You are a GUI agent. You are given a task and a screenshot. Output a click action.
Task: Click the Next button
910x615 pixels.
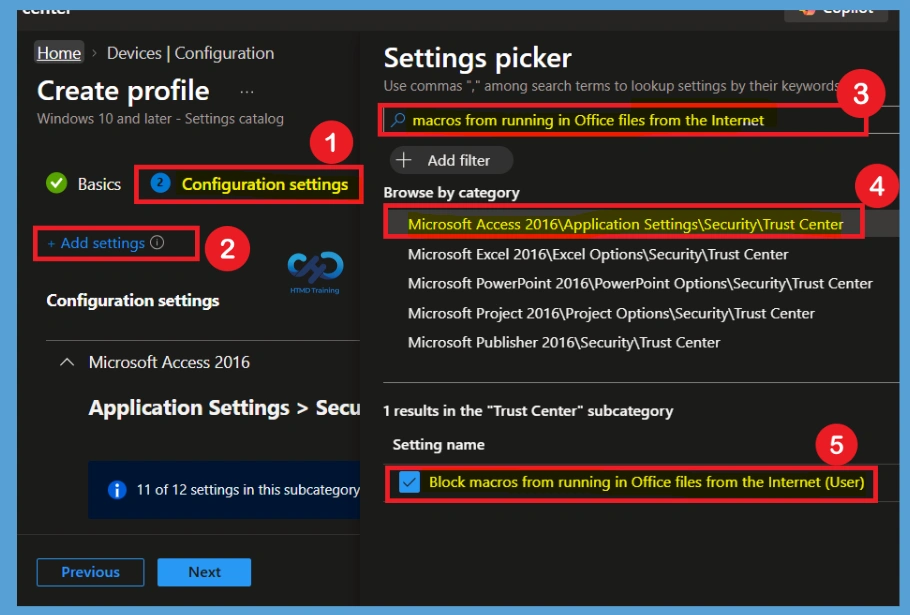point(204,572)
